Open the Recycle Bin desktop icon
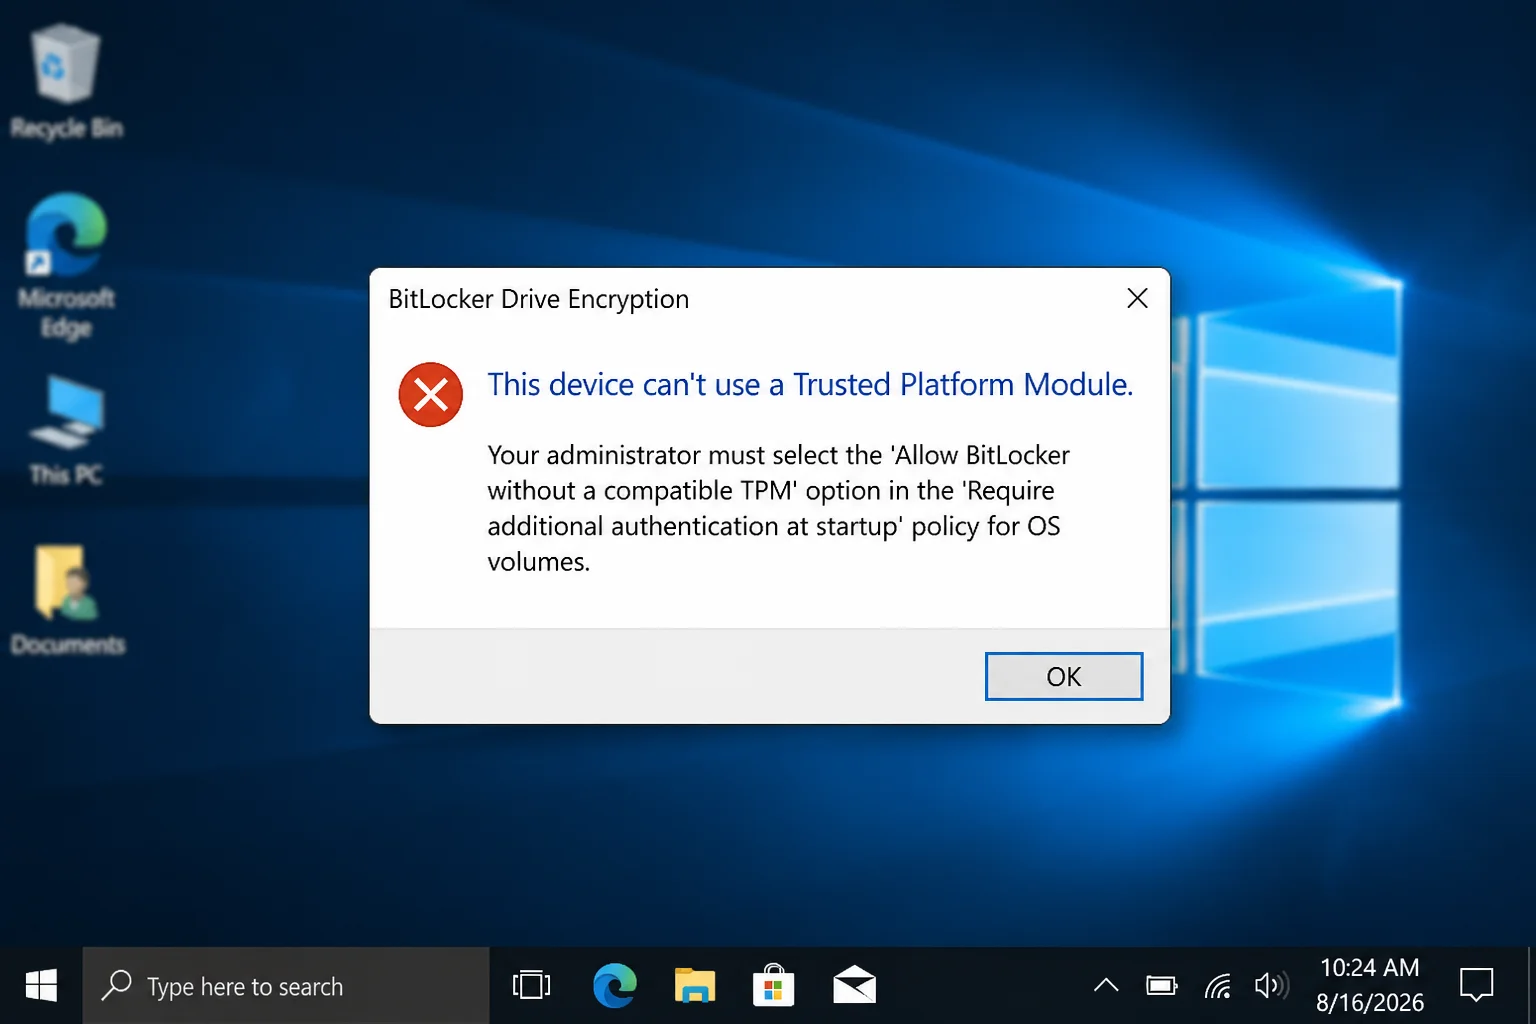The image size is (1536, 1024). 66,82
